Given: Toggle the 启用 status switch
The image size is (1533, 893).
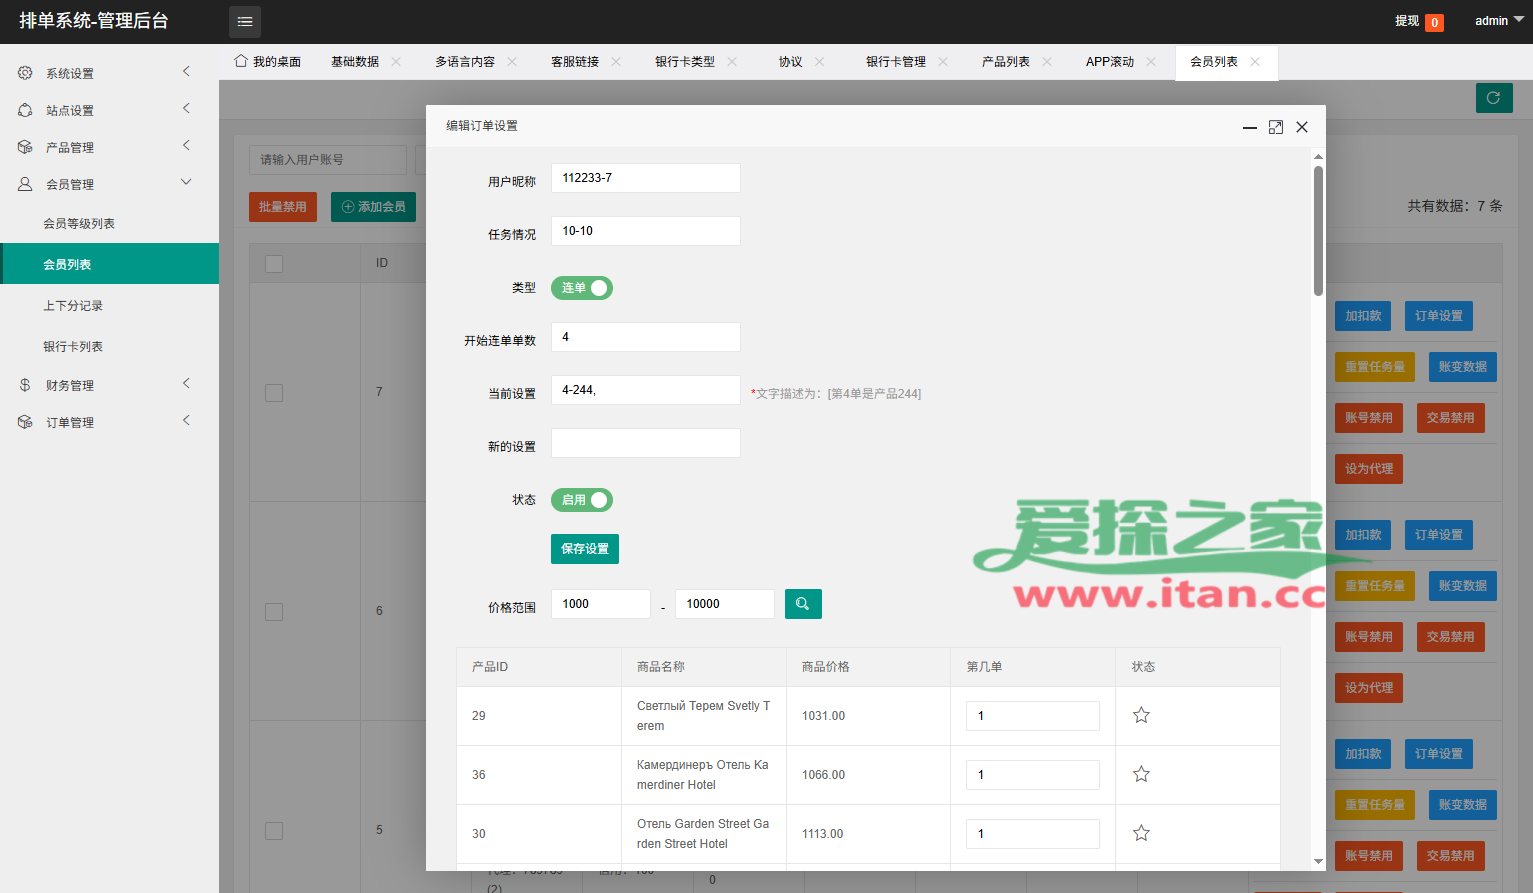Looking at the screenshot, I should 582,500.
